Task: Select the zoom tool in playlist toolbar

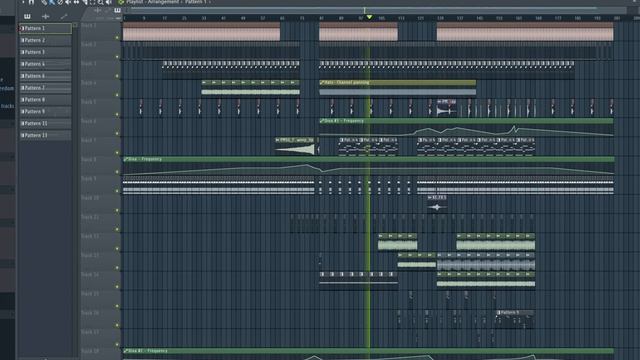Action: coord(100,2)
